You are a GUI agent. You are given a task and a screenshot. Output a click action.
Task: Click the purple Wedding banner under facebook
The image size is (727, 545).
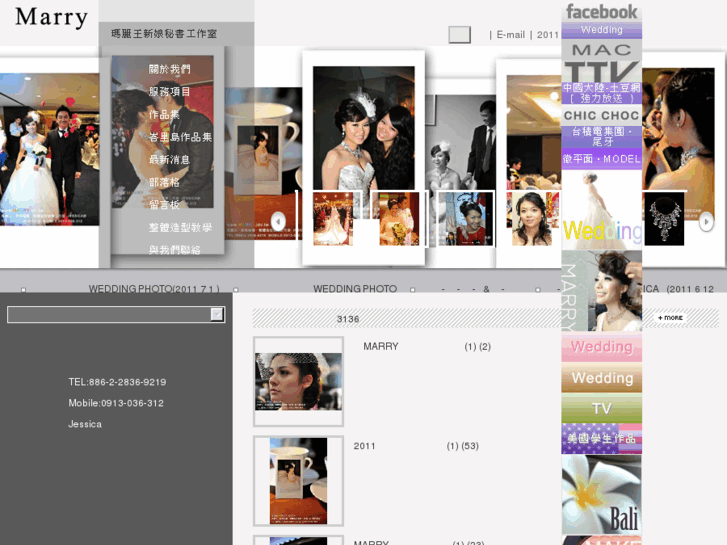tap(602, 30)
